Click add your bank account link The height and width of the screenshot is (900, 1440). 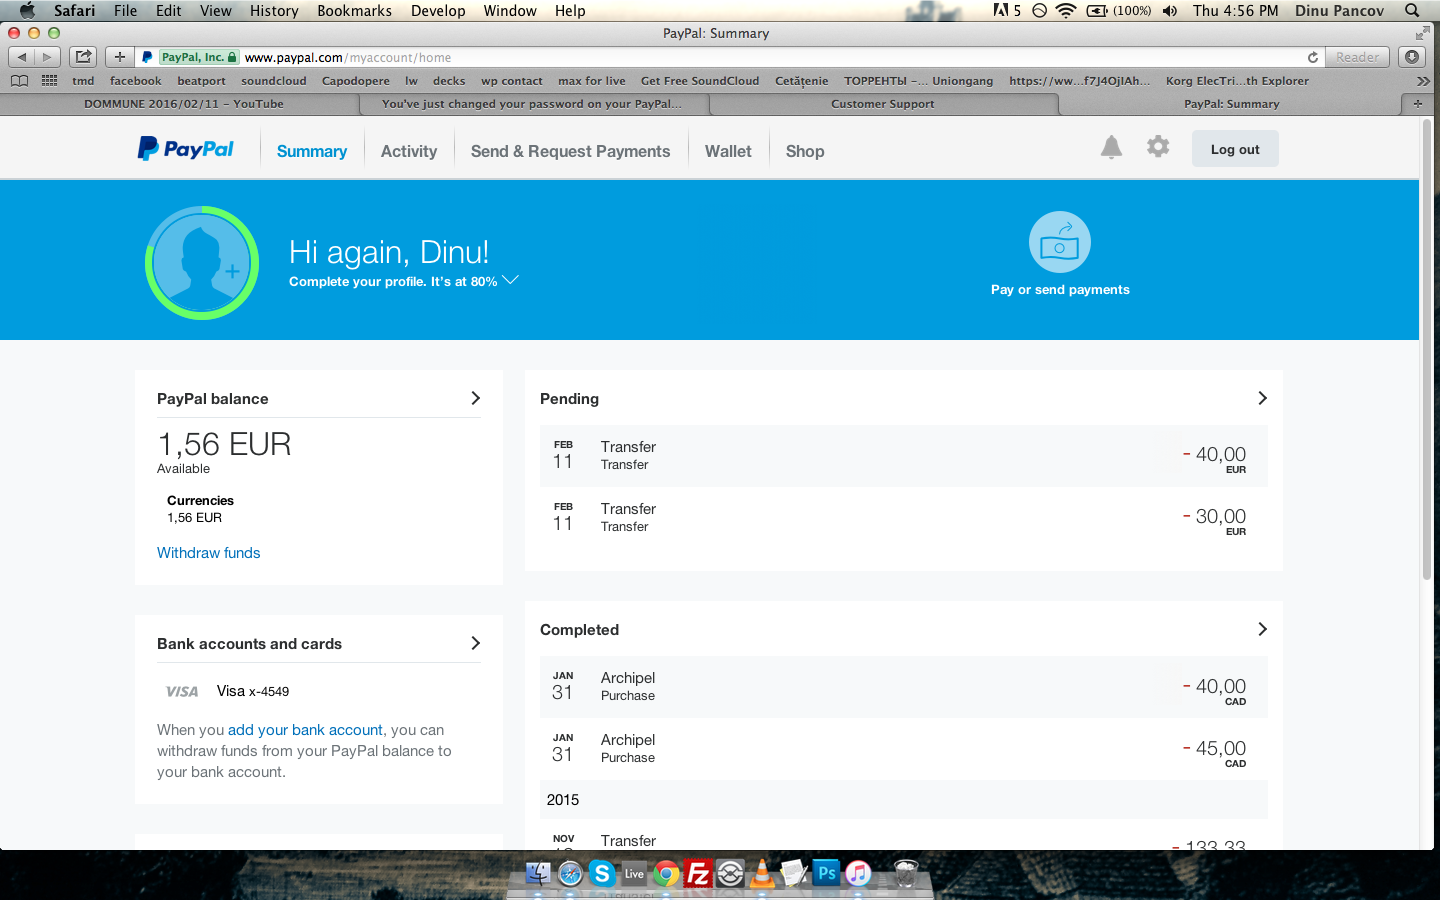(x=305, y=730)
